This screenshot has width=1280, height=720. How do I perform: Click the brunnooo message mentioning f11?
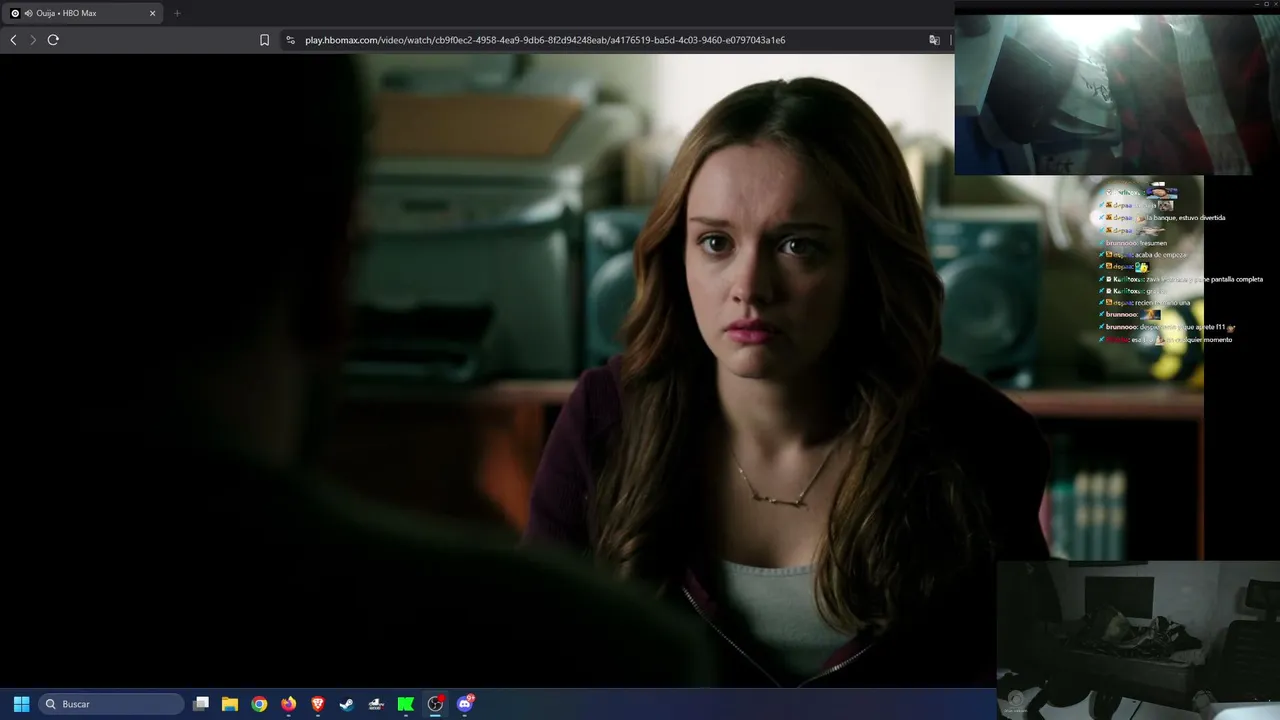[x=1167, y=327]
